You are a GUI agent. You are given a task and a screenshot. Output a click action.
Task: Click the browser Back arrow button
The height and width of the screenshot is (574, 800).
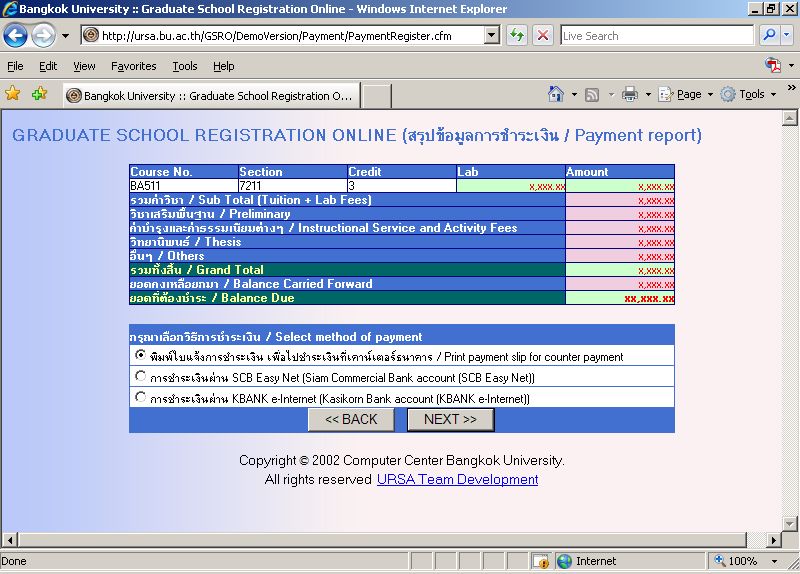15,36
